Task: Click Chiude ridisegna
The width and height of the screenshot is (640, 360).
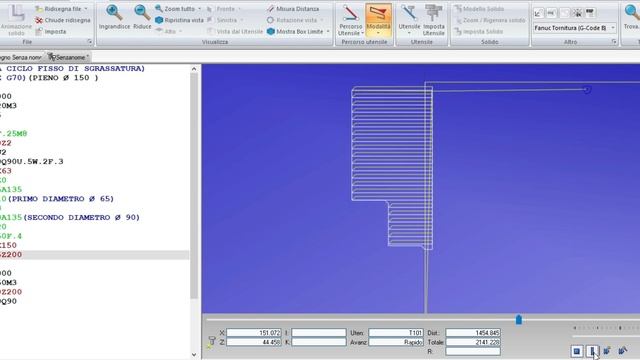Action: tap(62, 20)
